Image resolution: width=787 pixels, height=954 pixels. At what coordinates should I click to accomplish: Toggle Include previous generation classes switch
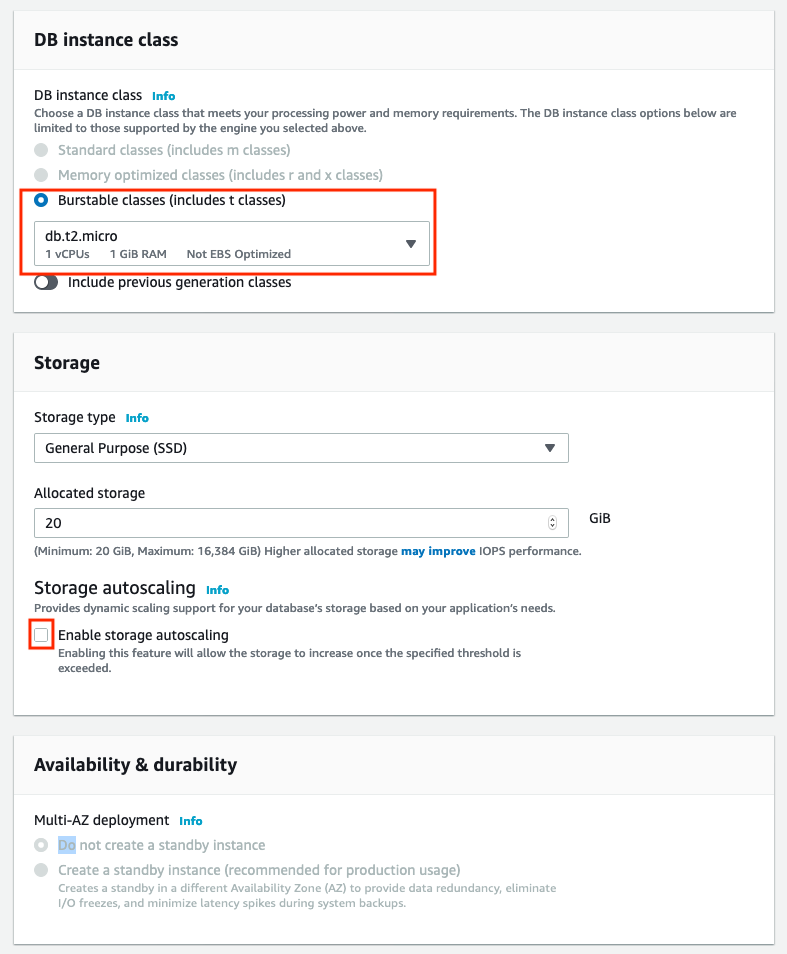coord(46,282)
